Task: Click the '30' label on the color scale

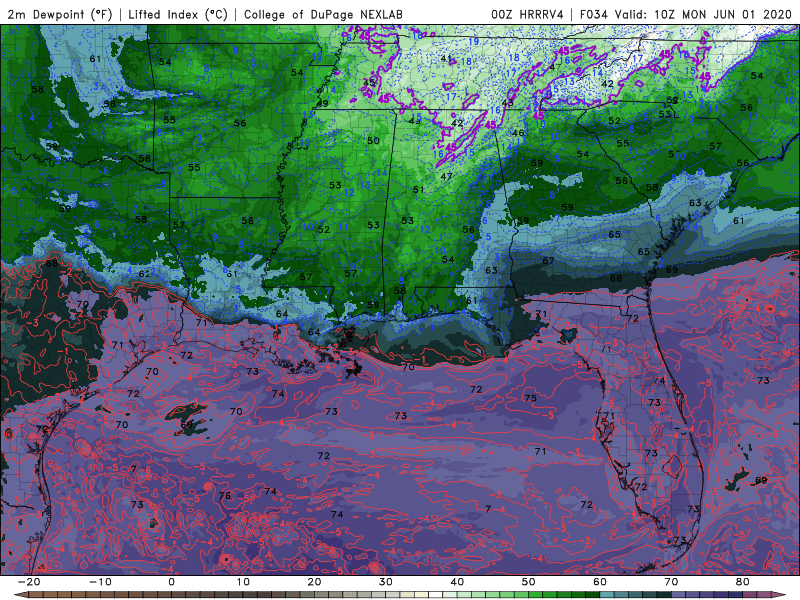Action: (x=386, y=582)
